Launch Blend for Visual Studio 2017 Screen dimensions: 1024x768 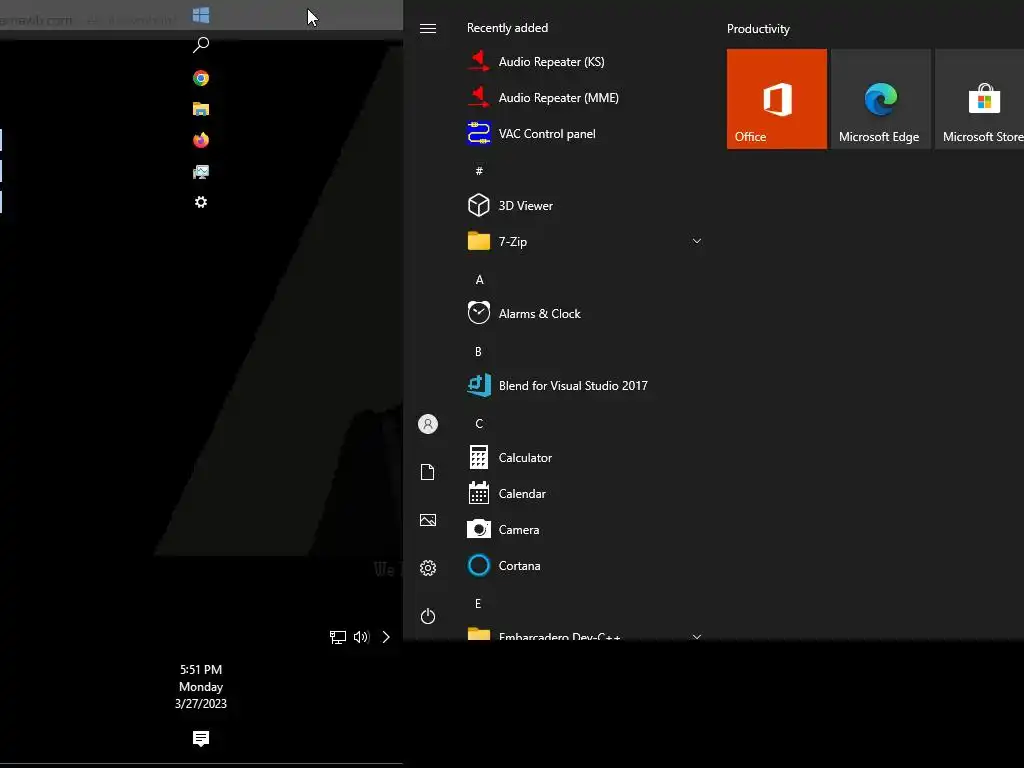pos(584,385)
